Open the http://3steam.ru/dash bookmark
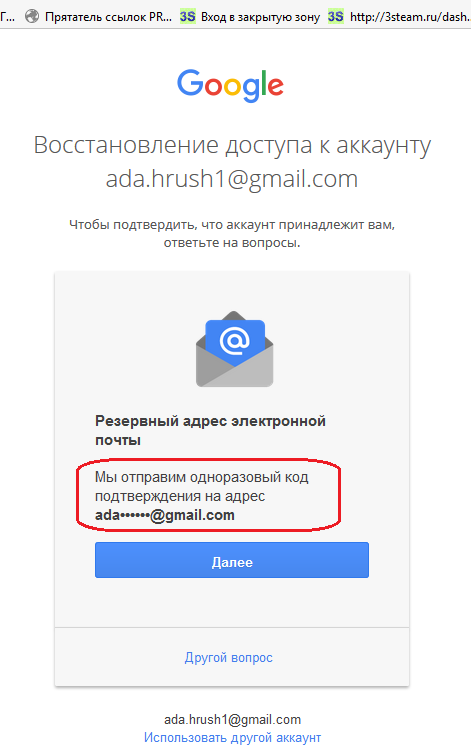Image resolution: width=471 pixels, height=753 pixels. click(410, 17)
